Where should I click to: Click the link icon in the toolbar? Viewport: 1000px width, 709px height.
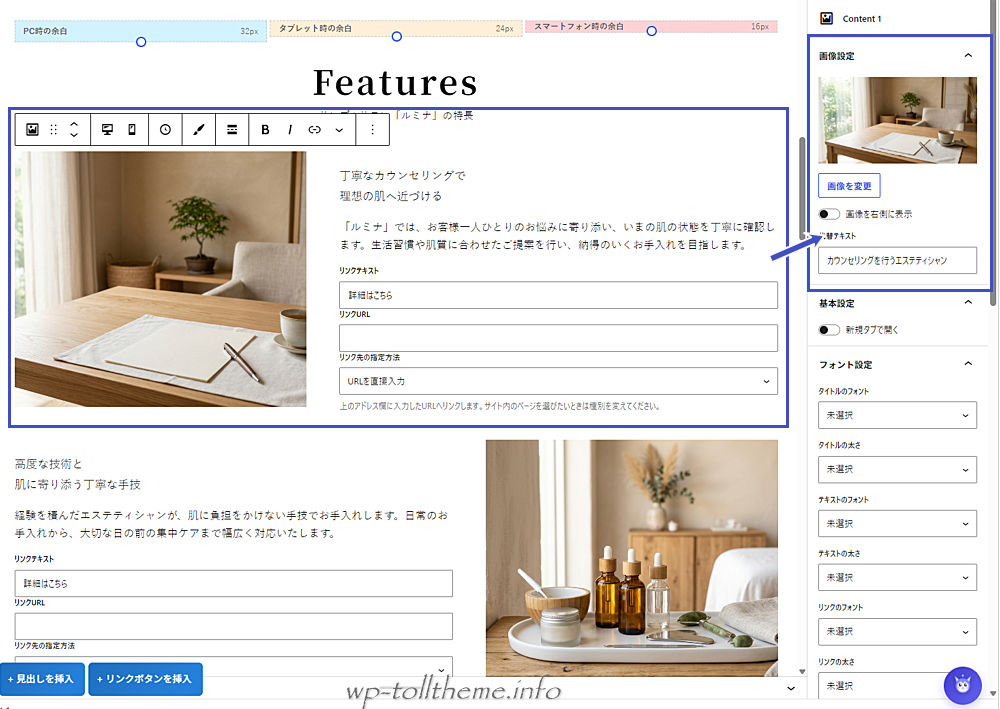314,129
